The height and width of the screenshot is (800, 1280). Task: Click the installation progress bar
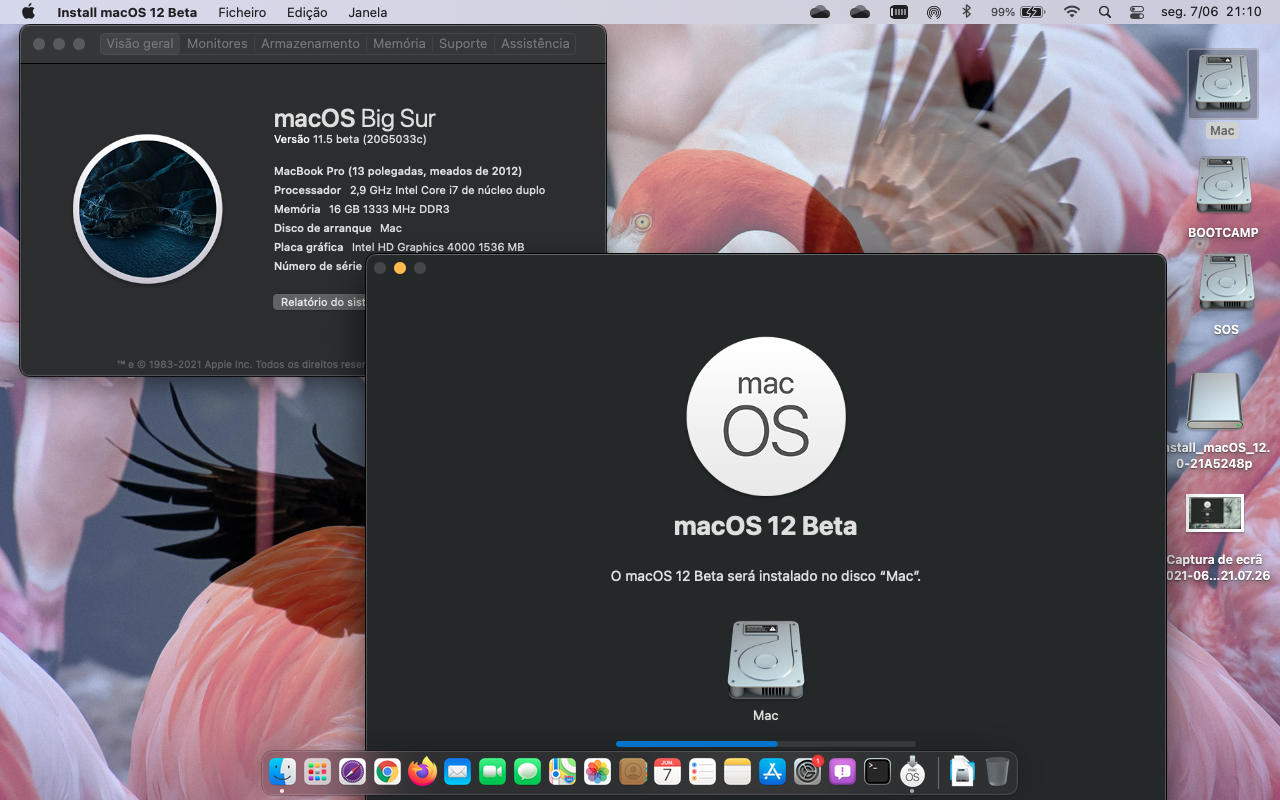(766, 744)
